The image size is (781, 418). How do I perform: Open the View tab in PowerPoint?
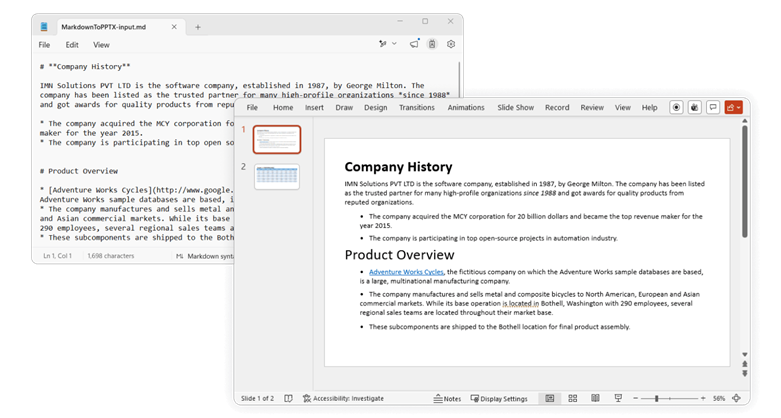click(x=623, y=108)
